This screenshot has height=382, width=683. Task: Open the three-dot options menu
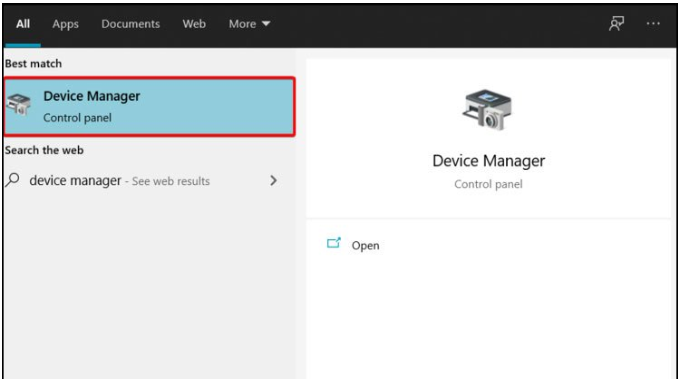coord(653,24)
